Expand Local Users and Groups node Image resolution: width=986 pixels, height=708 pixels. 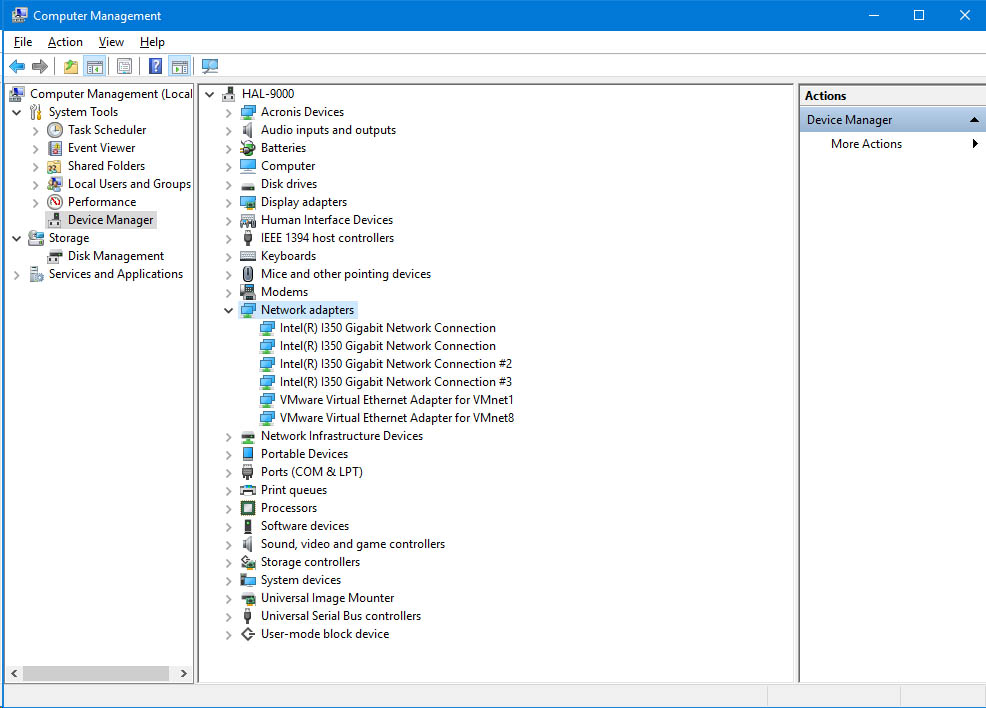(36, 185)
